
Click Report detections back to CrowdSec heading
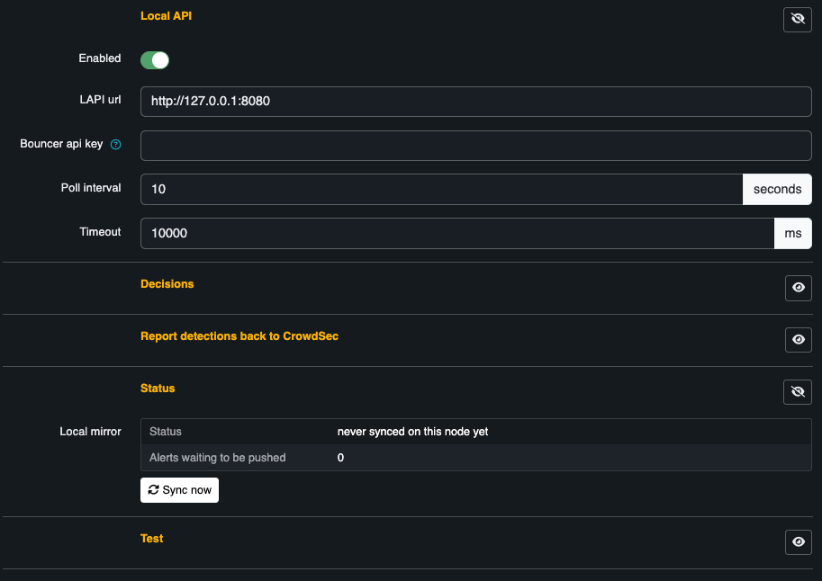239,336
